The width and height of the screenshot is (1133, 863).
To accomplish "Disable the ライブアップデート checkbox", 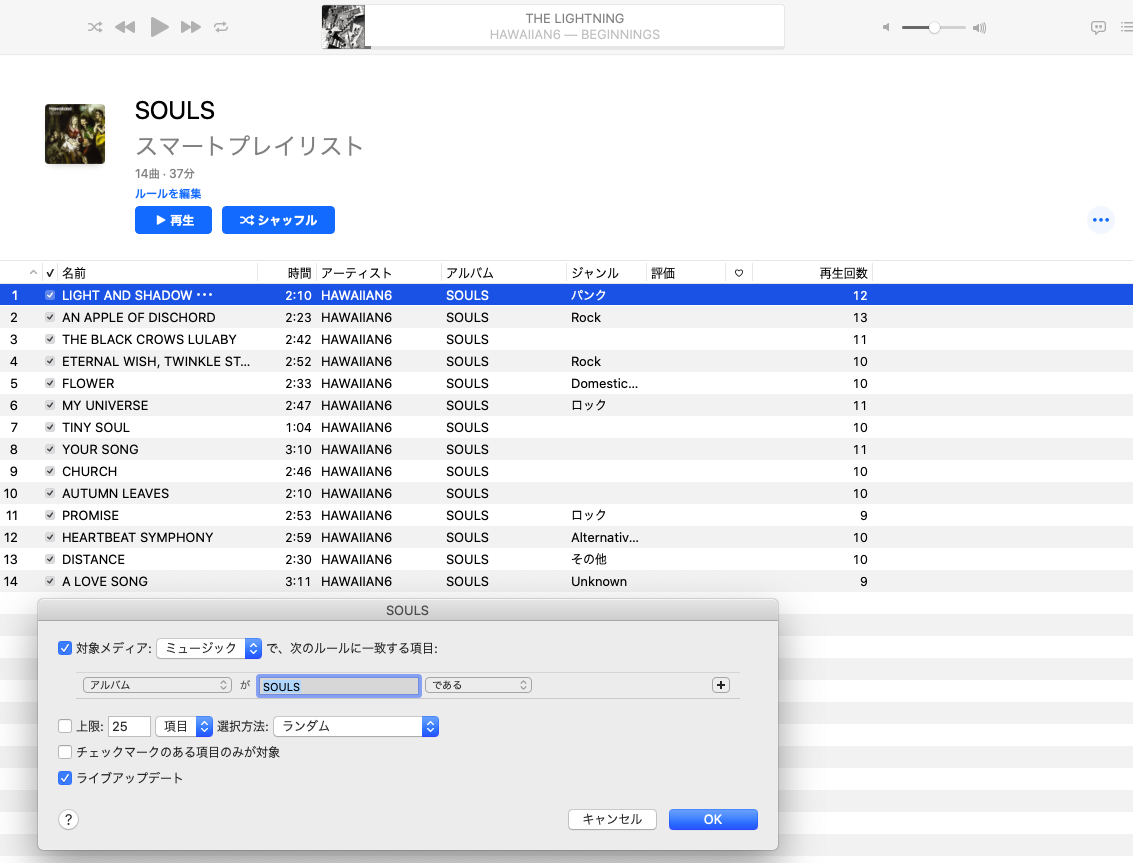I will 66,778.
